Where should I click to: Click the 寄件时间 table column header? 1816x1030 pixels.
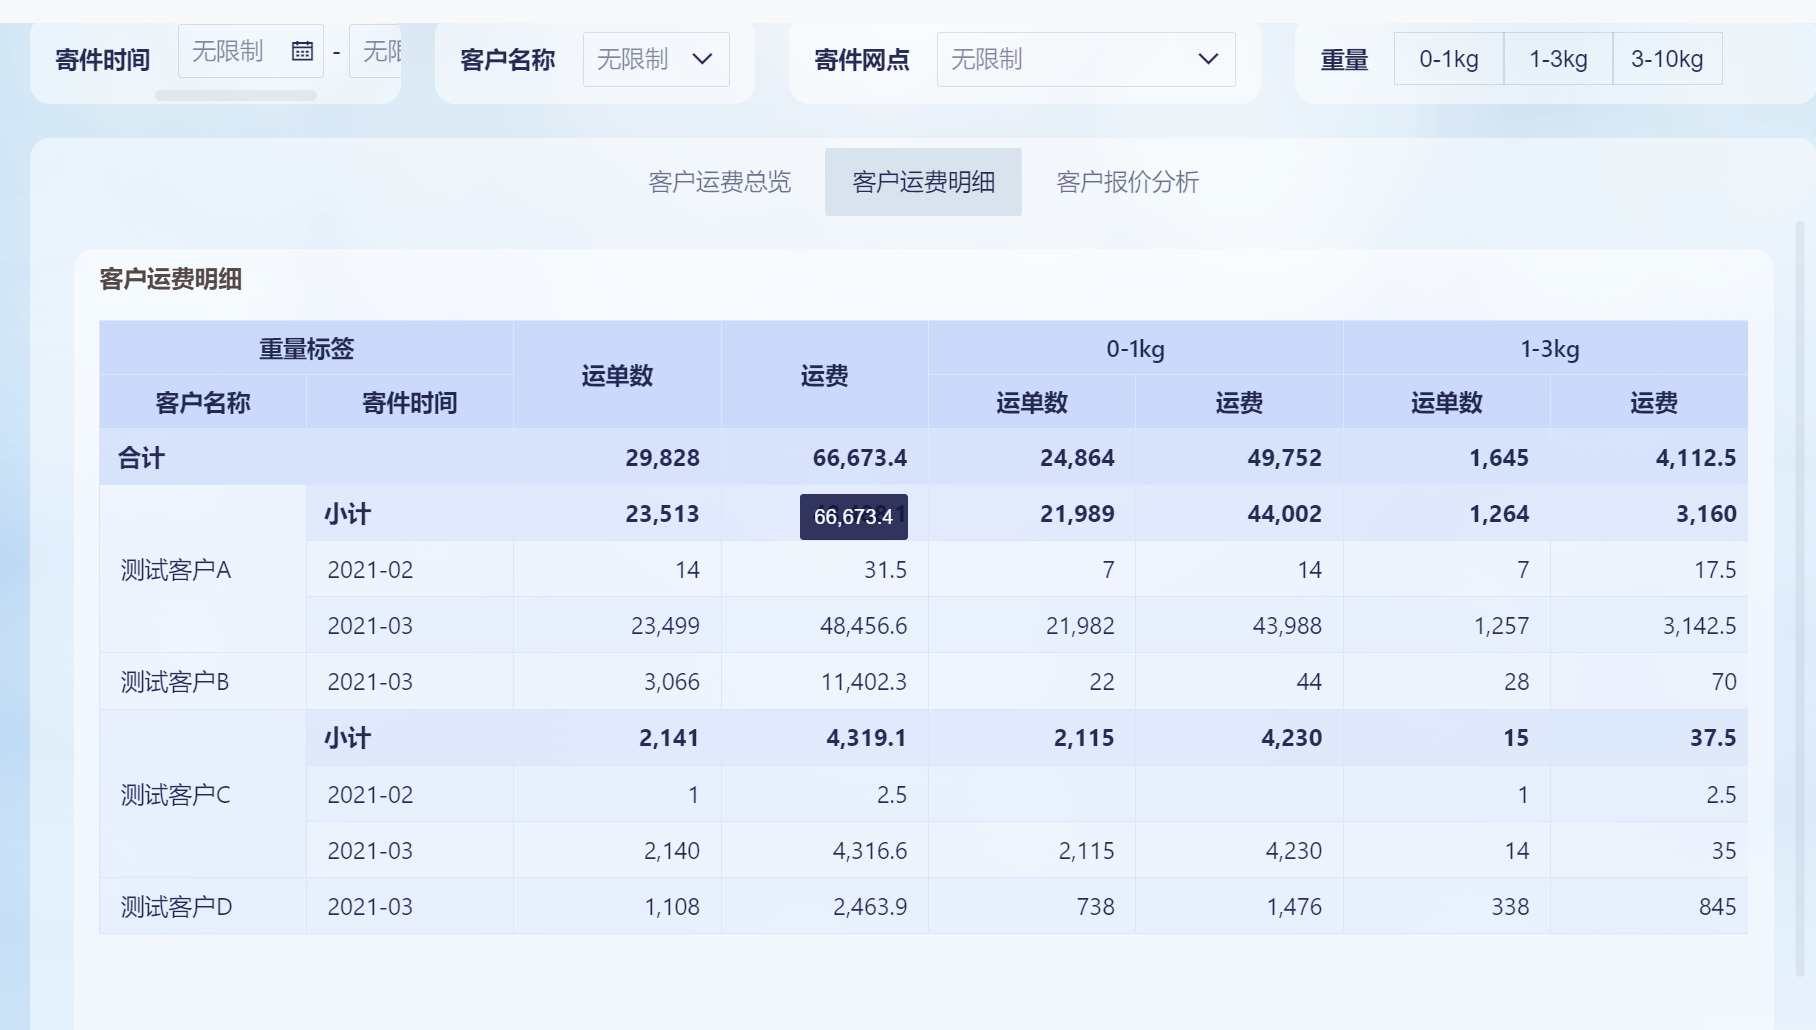pos(410,403)
